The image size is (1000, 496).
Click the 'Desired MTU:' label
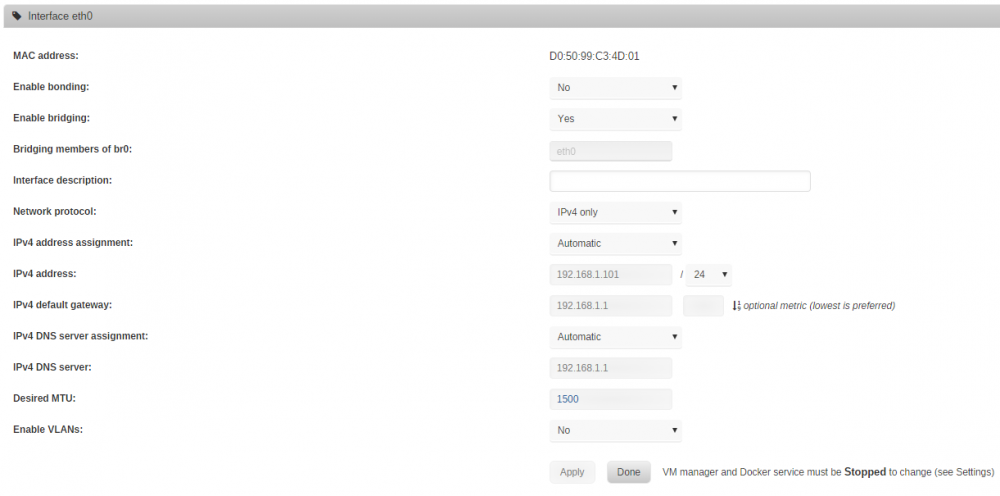tap(44, 398)
